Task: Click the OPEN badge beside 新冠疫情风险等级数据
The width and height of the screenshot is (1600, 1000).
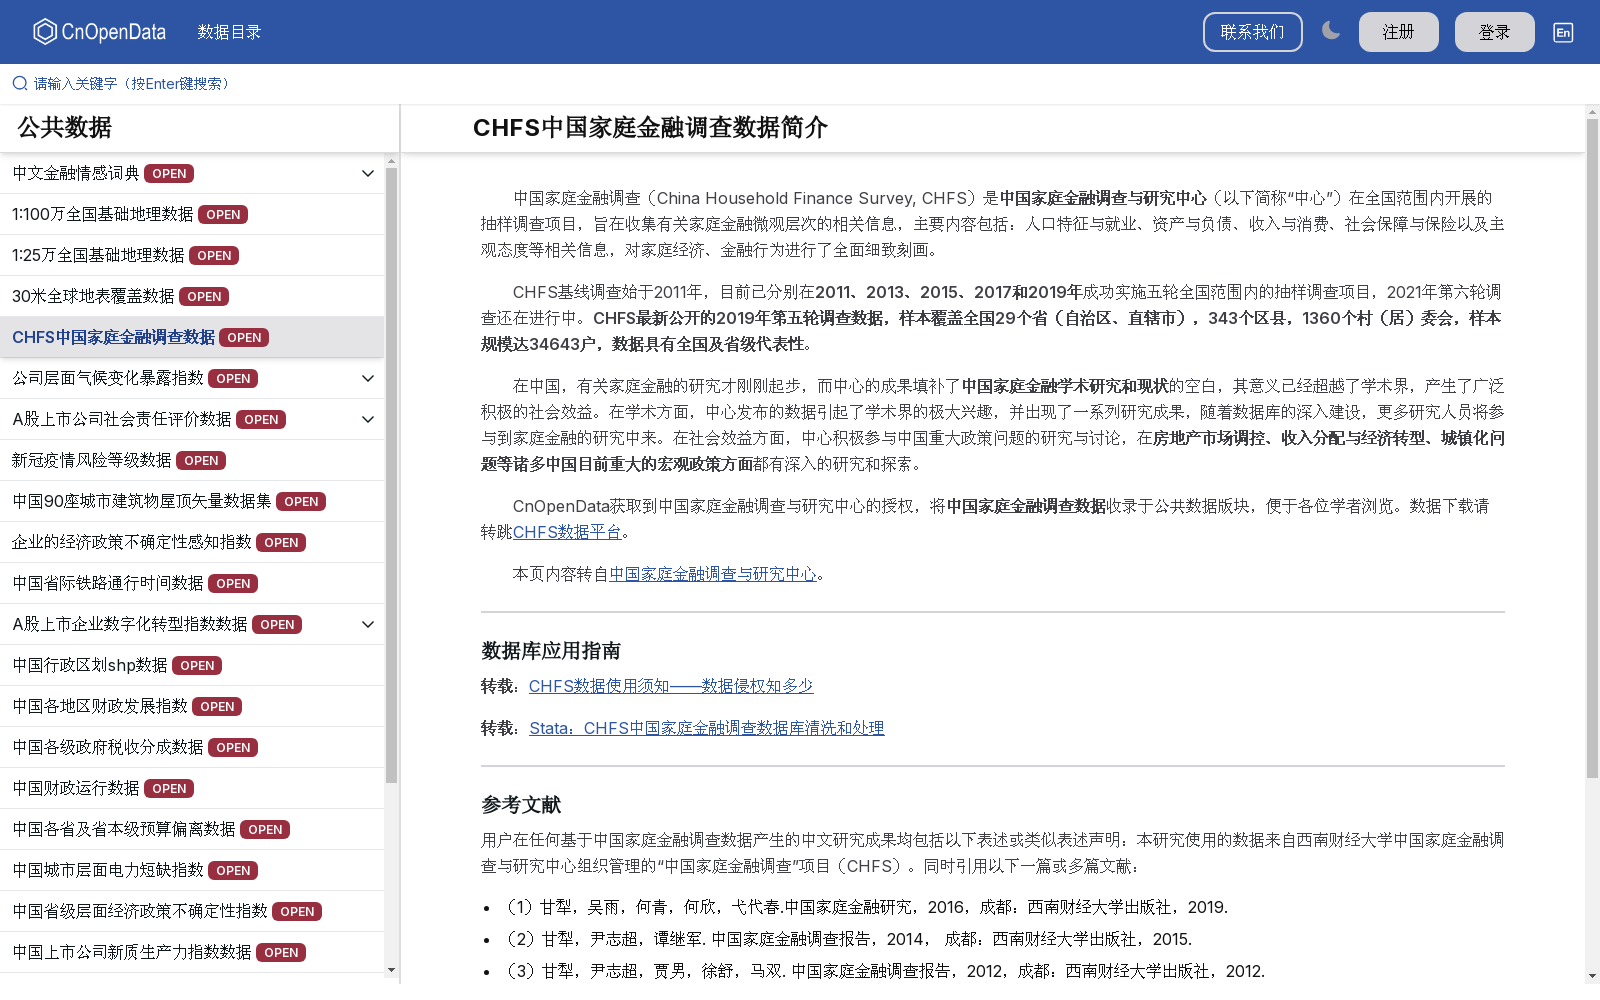Action: [201, 460]
